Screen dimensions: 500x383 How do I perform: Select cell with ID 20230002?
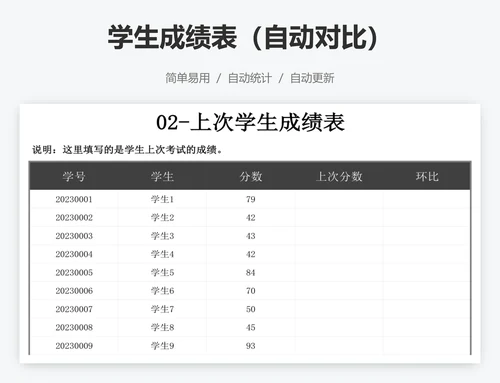pos(74,218)
